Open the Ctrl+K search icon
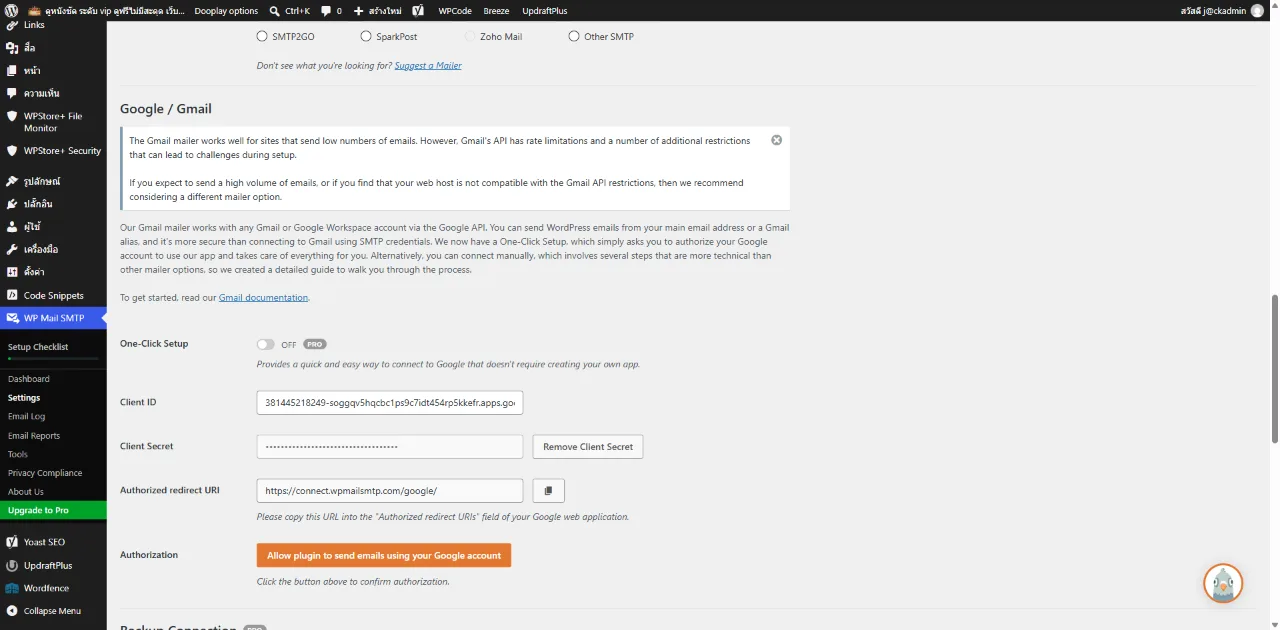 [x=275, y=11]
